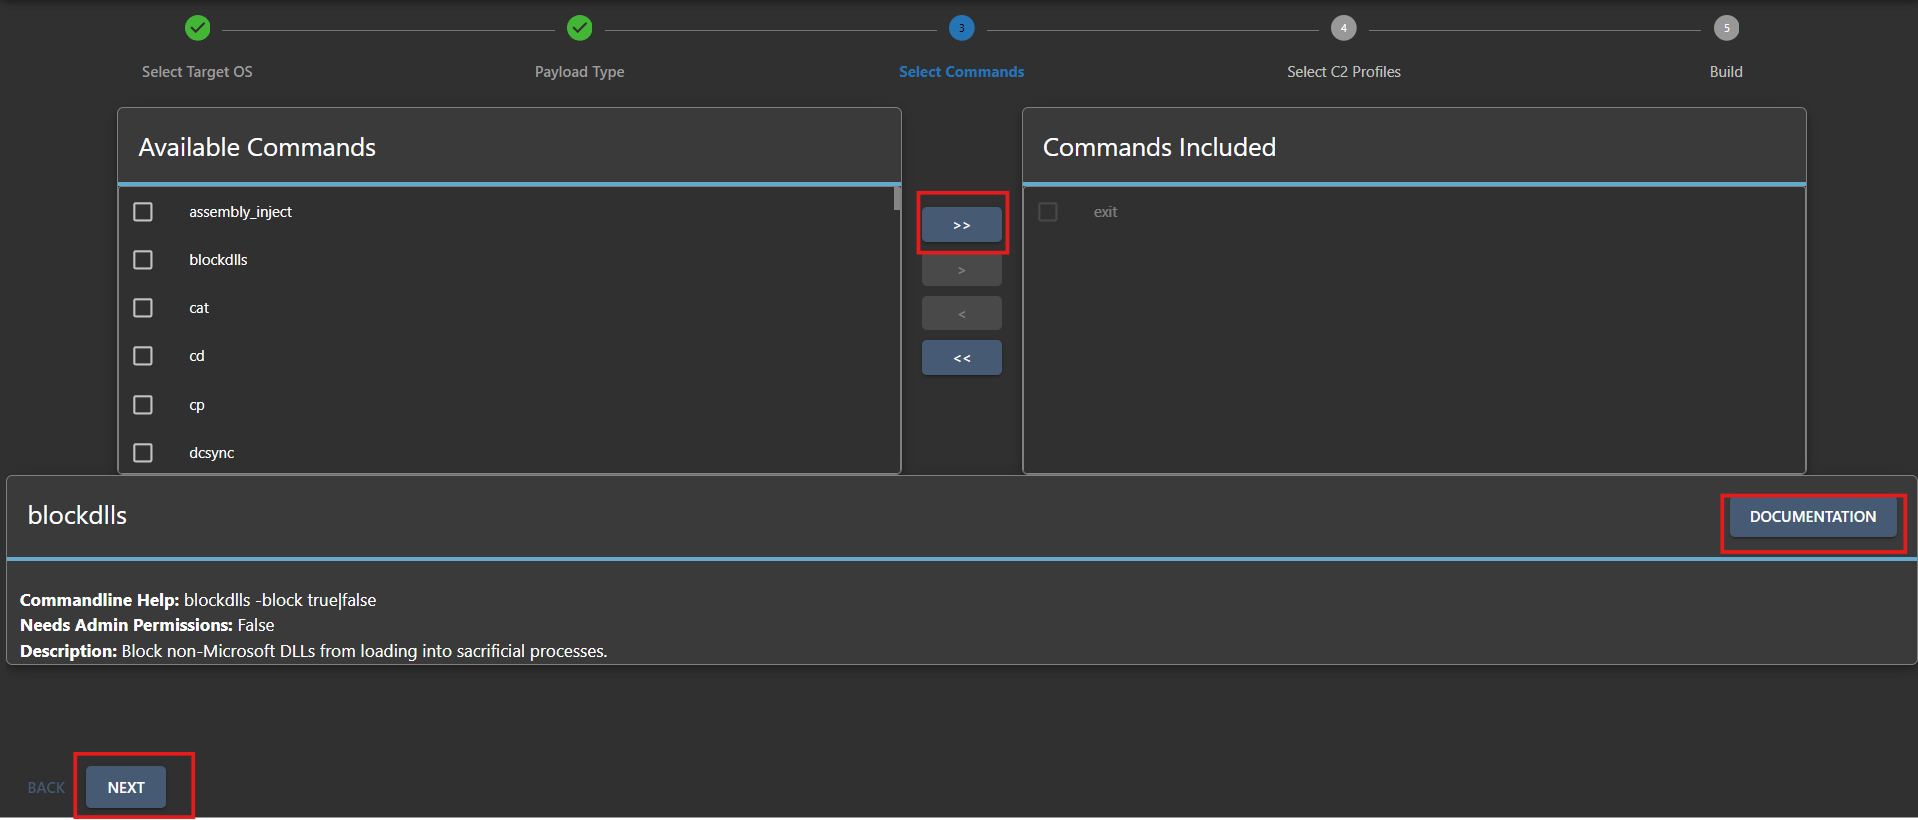
Task: Click the 'cd' command name
Action: click(197, 356)
